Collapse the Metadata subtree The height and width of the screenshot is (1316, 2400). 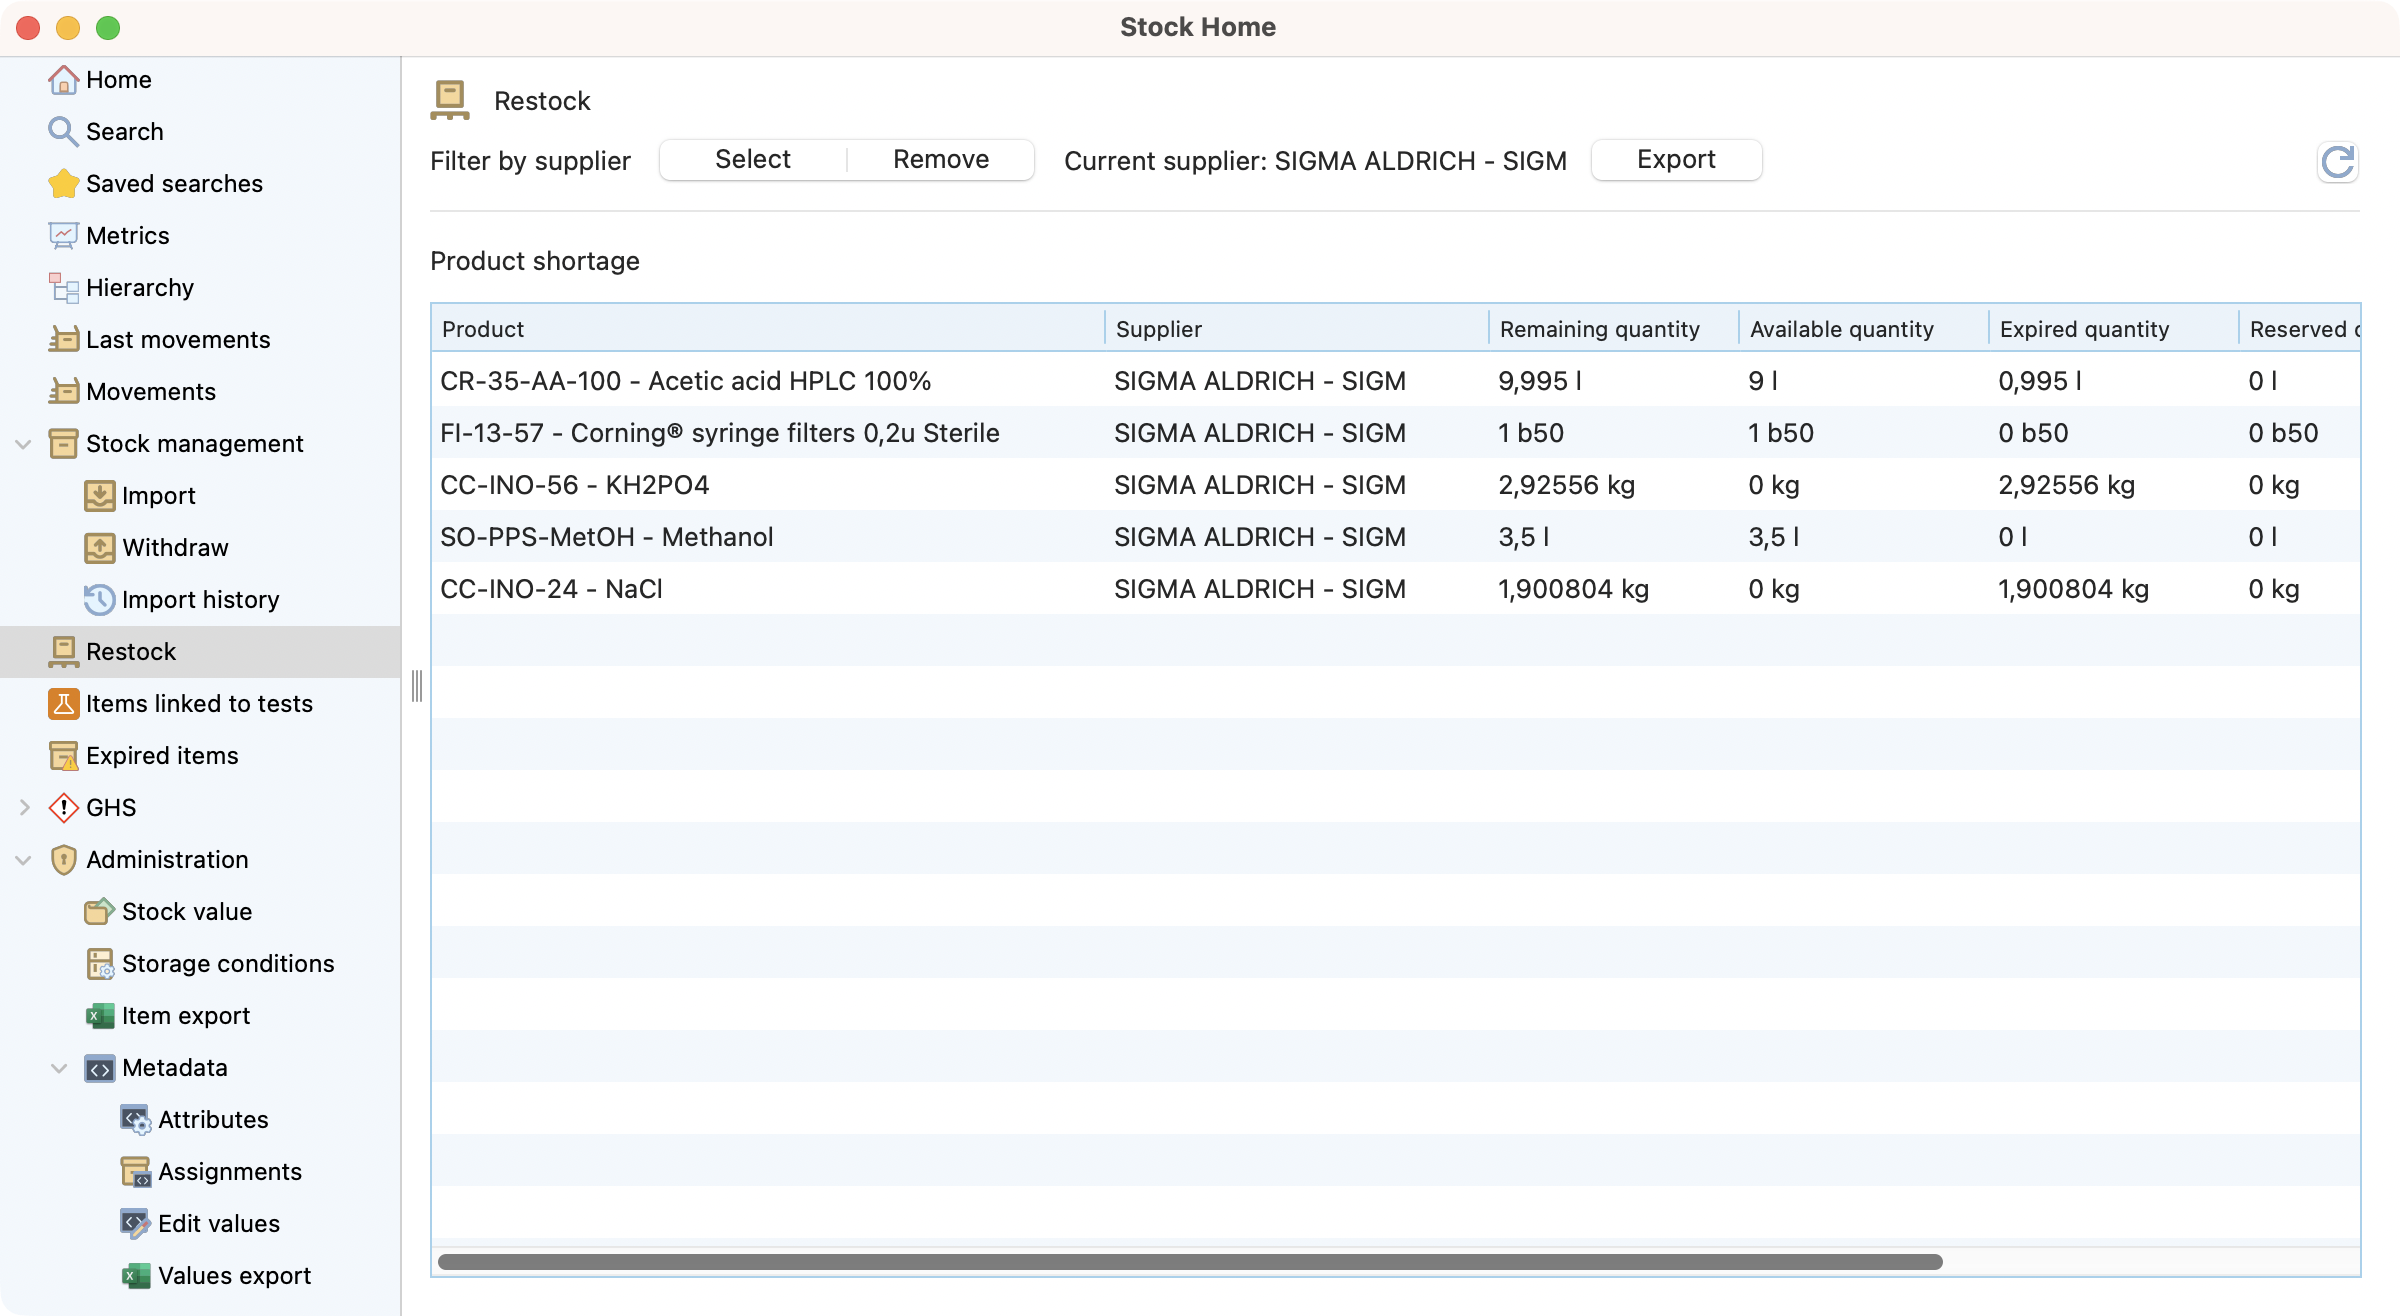tap(60, 1068)
